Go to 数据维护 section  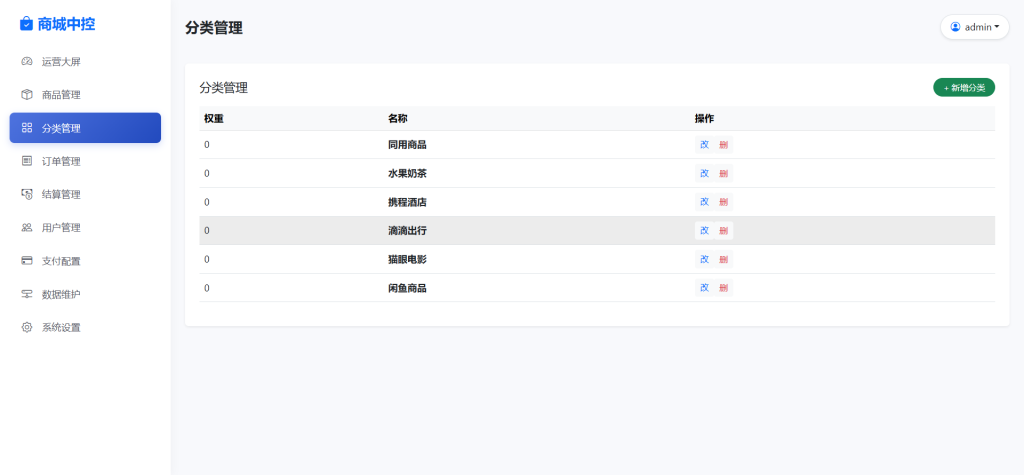point(85,294)
